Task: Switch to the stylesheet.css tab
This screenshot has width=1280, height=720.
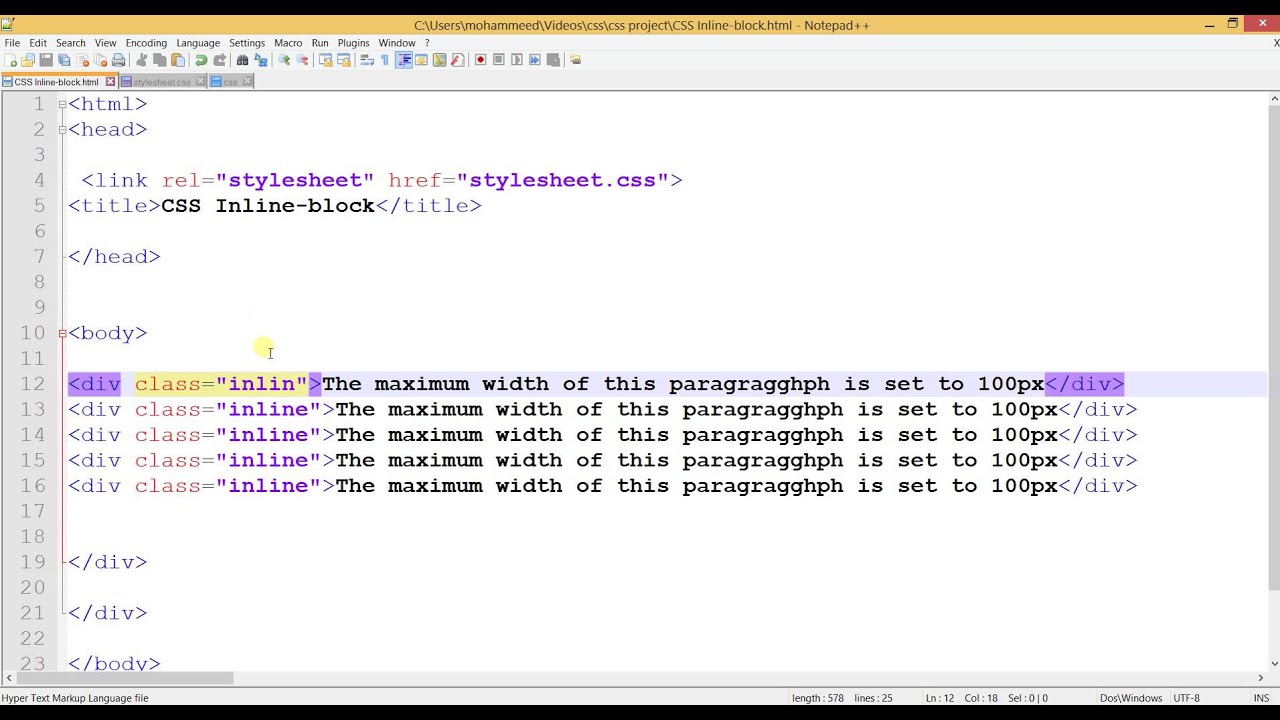Action: pos(161,82)
